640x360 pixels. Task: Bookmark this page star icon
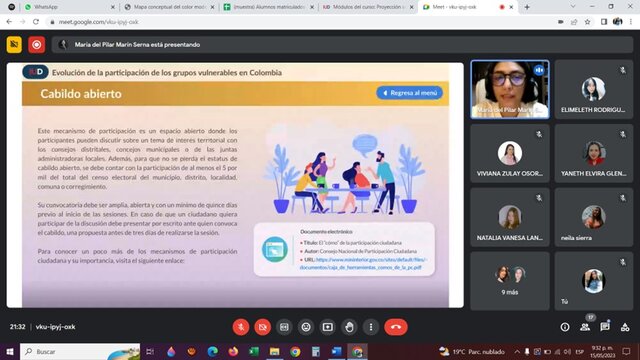(587, 22)
